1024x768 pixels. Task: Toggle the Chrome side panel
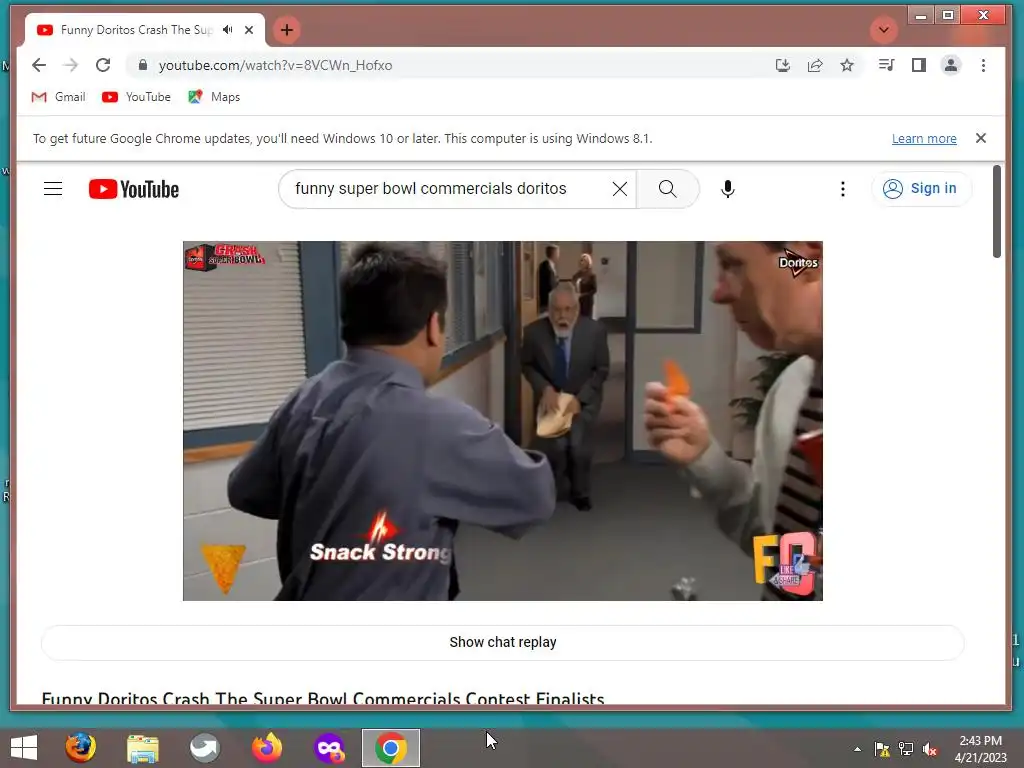pos(919,65)
